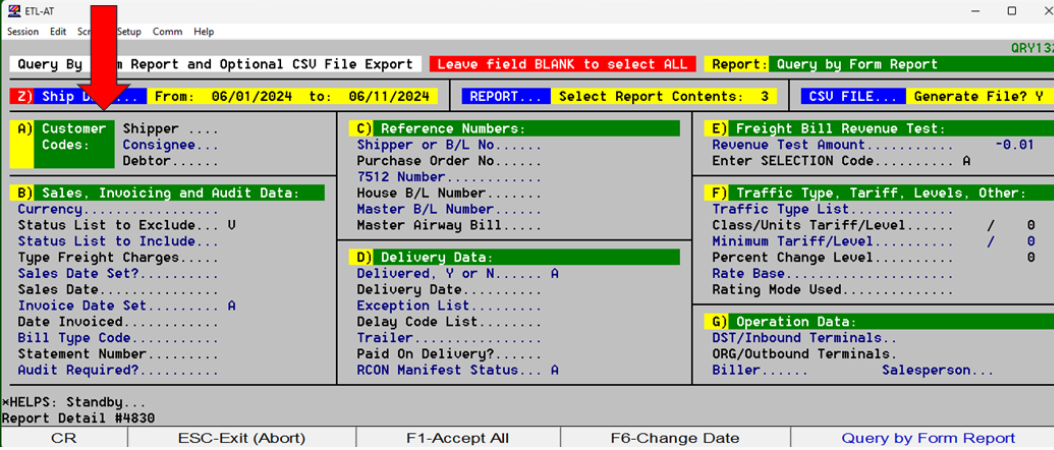The image size is (1054, 450).
Task: Open the Session menu
Action: coord(23,32)
